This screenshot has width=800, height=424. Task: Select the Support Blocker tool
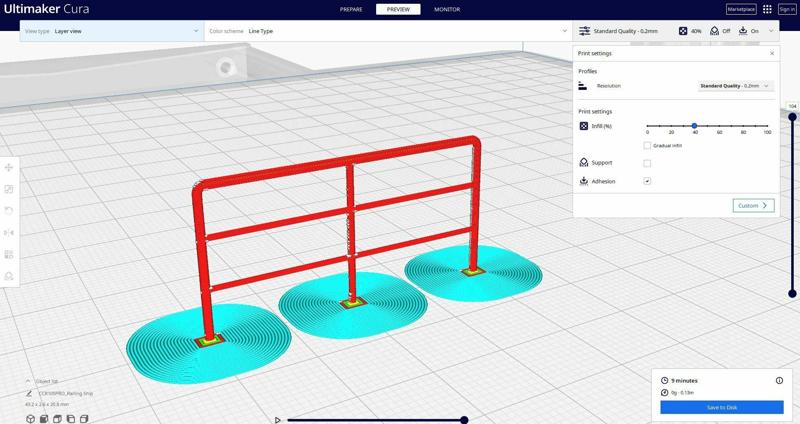coord(9,276)
